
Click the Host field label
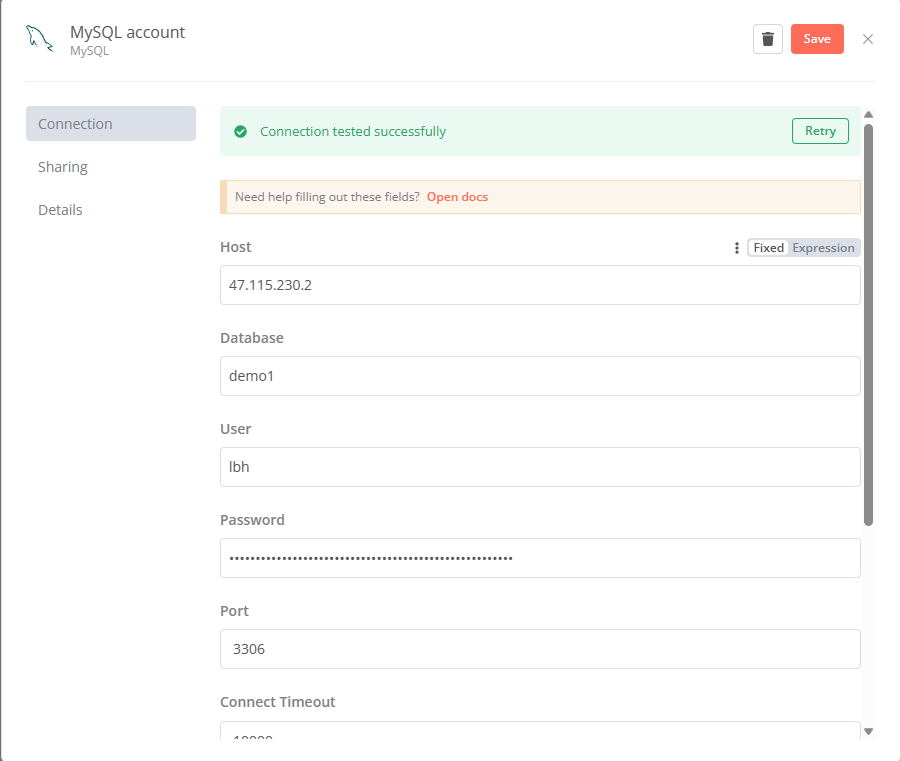236,247
